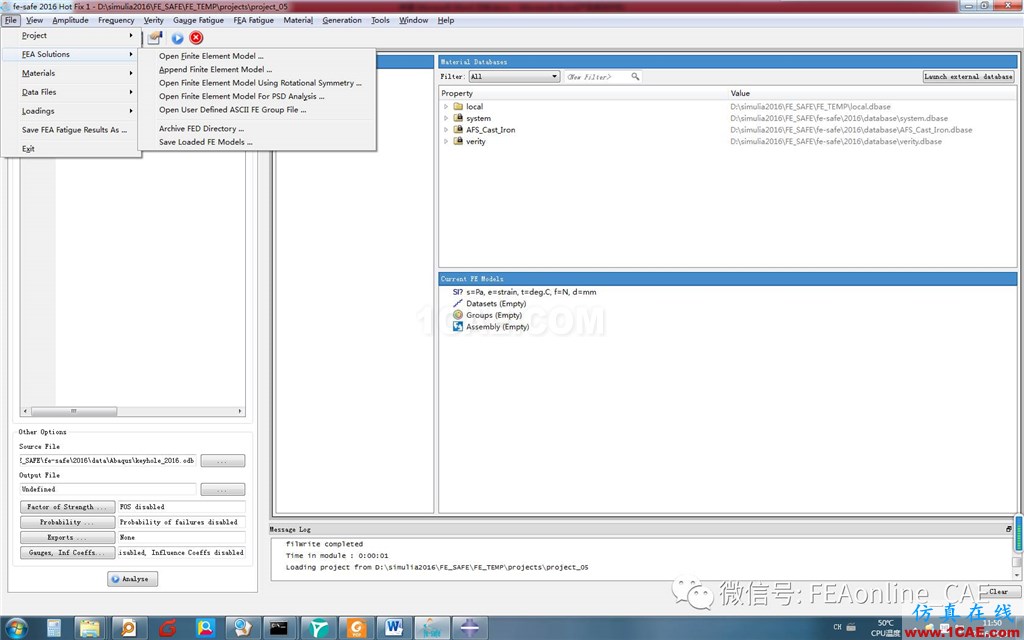
Task: Open the Verity menu
Action: [x=153, y=20]
